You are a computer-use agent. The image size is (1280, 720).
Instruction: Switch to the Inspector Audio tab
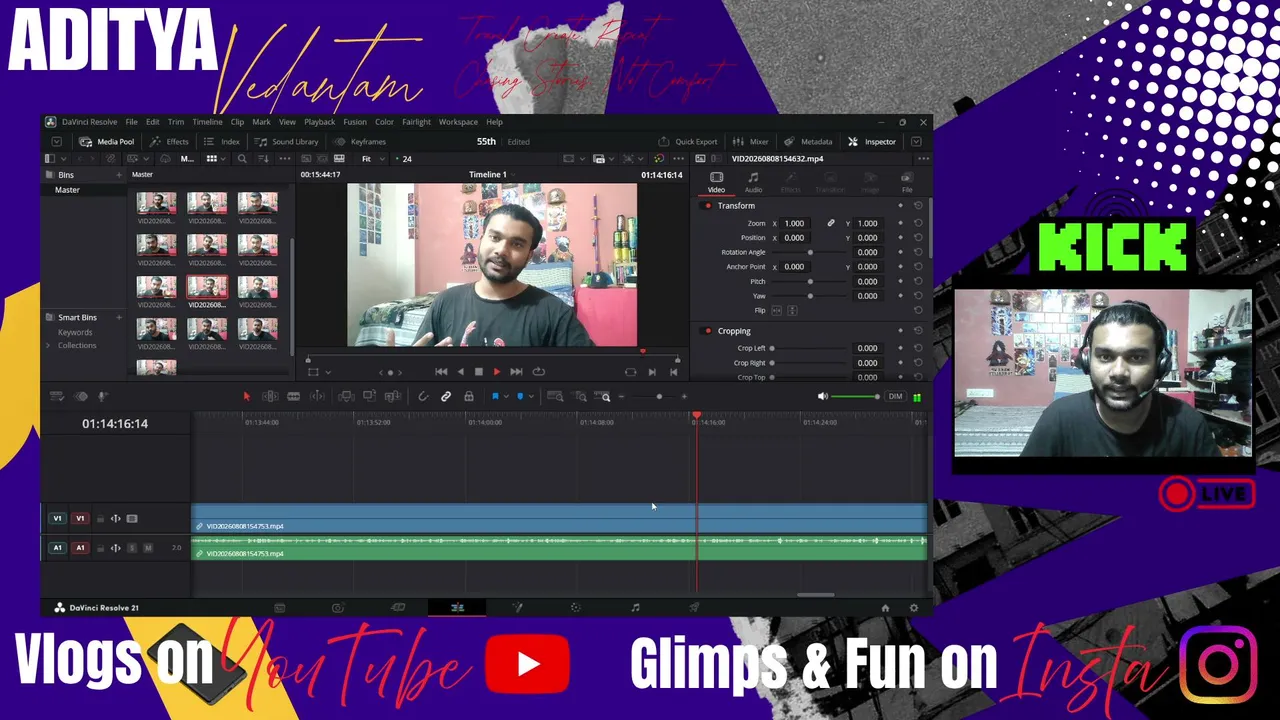pos(753,182)
